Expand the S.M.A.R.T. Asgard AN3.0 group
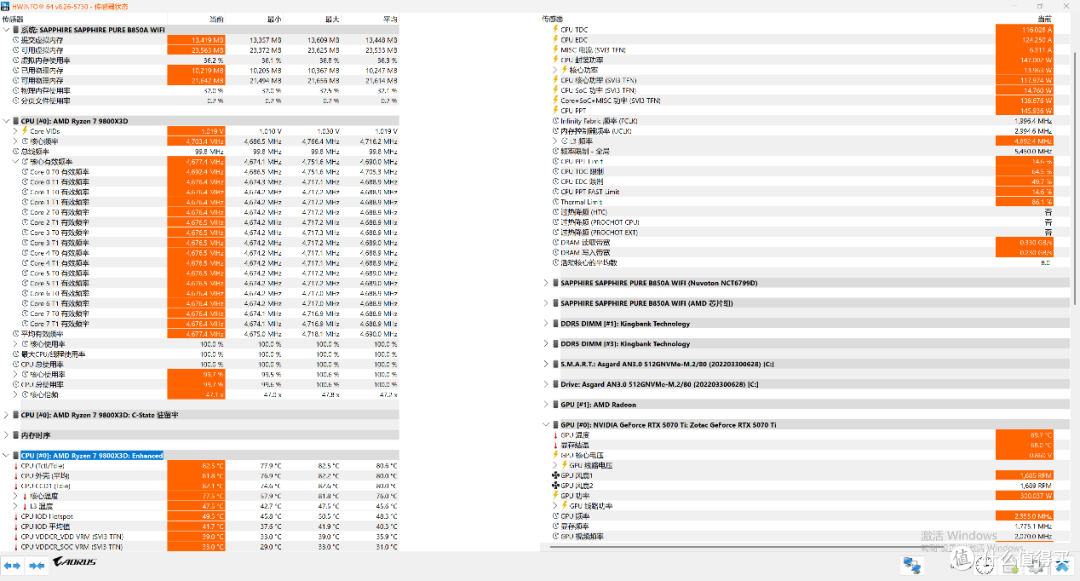This screenshot has width=1080, height=581. tap(546, 364)
